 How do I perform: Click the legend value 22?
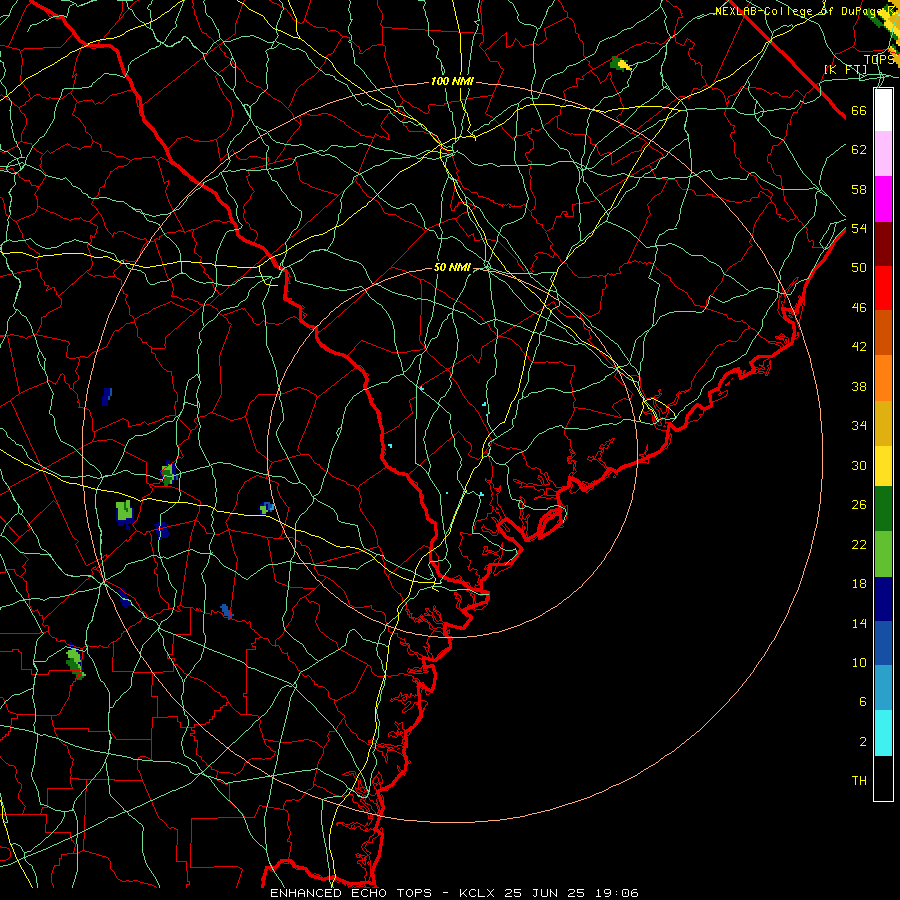(x=859, y=544)
